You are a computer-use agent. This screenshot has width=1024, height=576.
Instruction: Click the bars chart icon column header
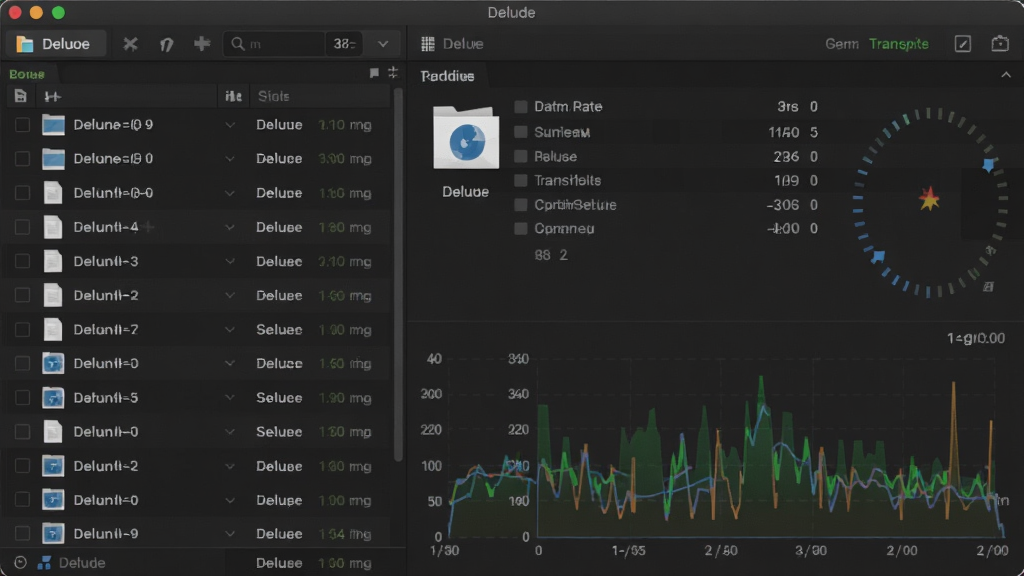point(233,96)
